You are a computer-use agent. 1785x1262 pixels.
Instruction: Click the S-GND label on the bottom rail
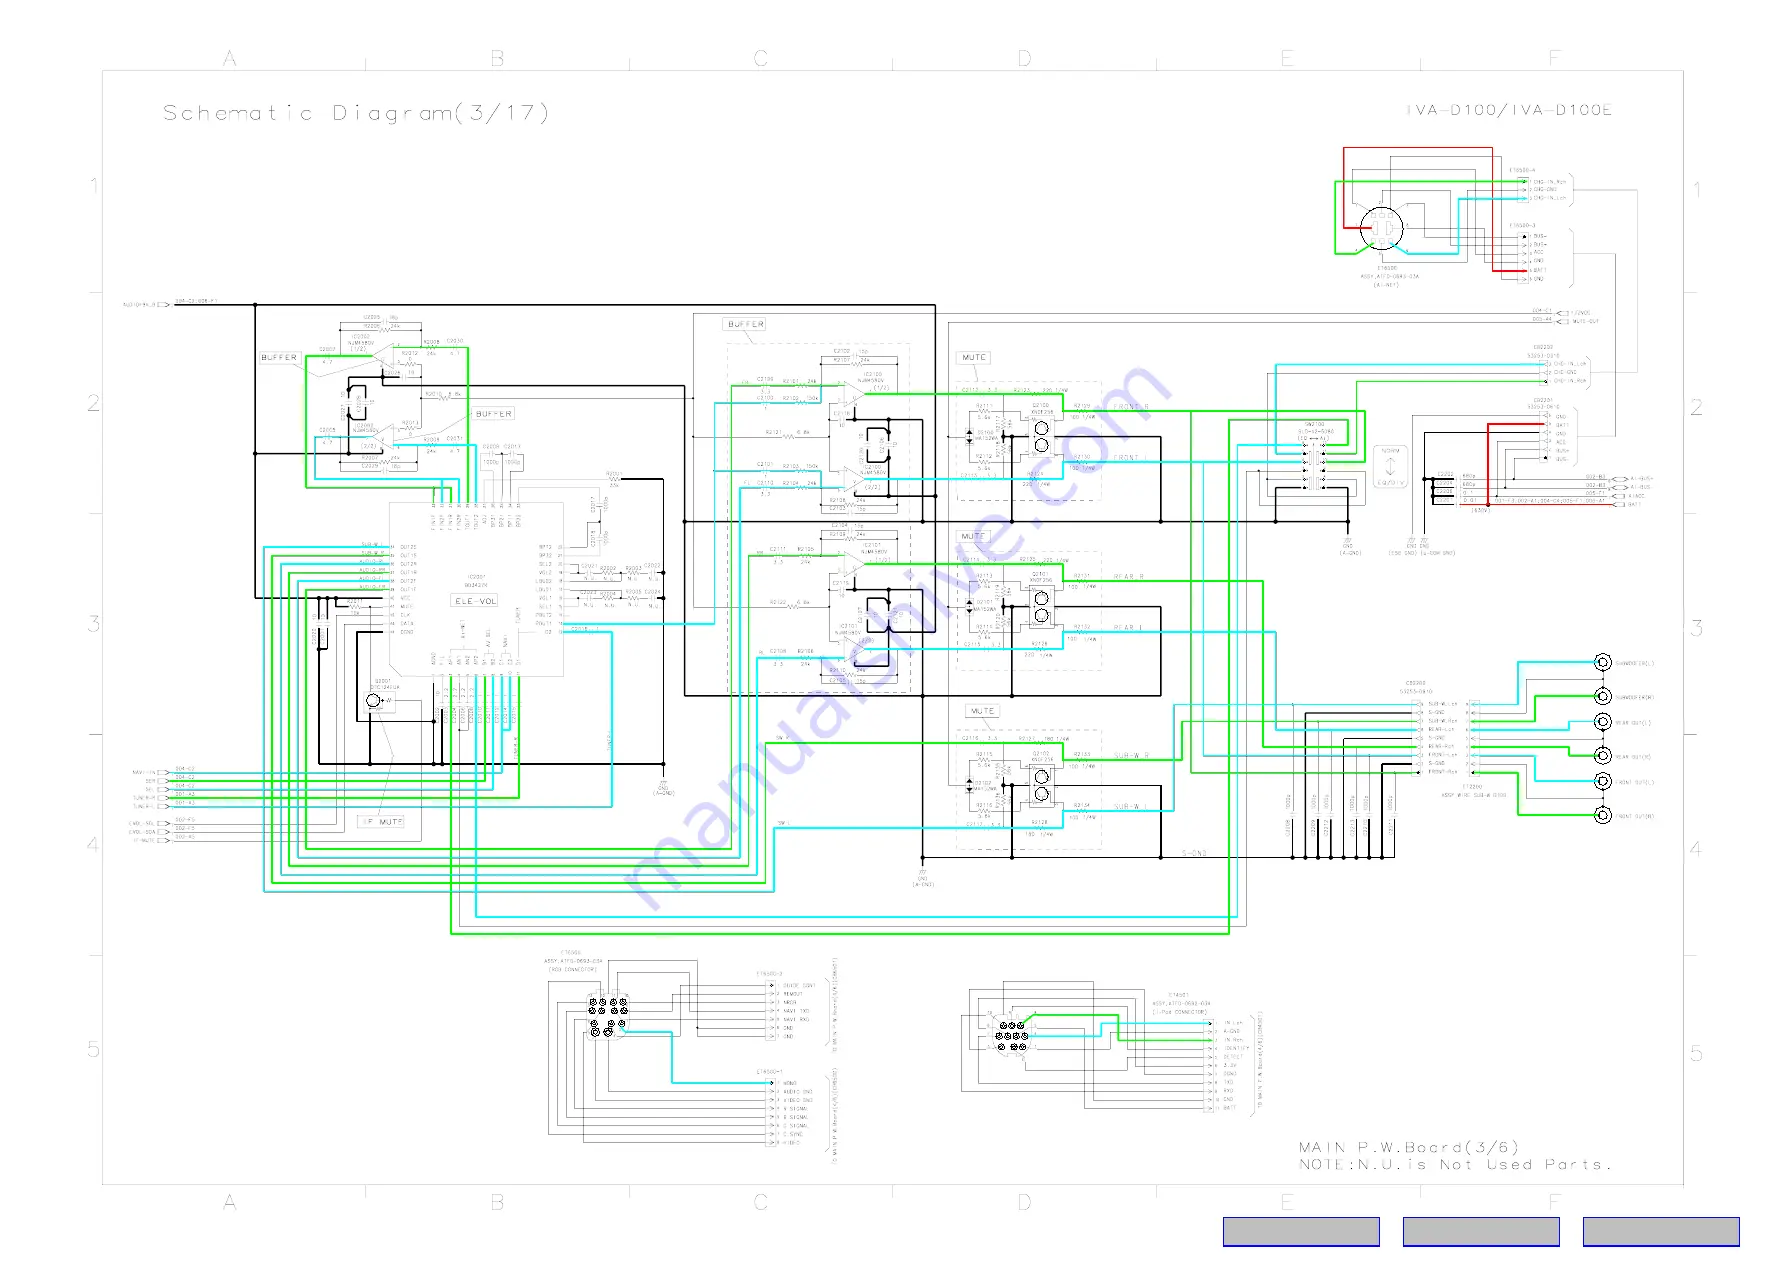[x=1195, y=853]
